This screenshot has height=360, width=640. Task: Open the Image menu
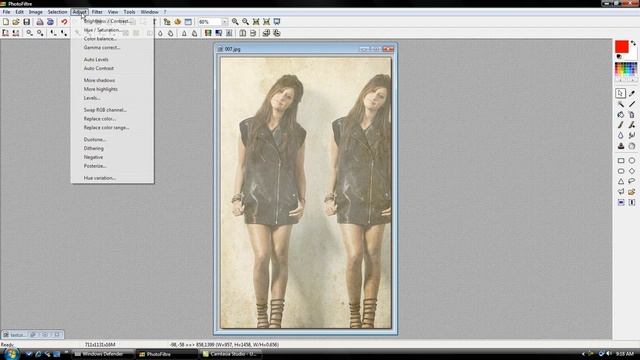(36, 12)
